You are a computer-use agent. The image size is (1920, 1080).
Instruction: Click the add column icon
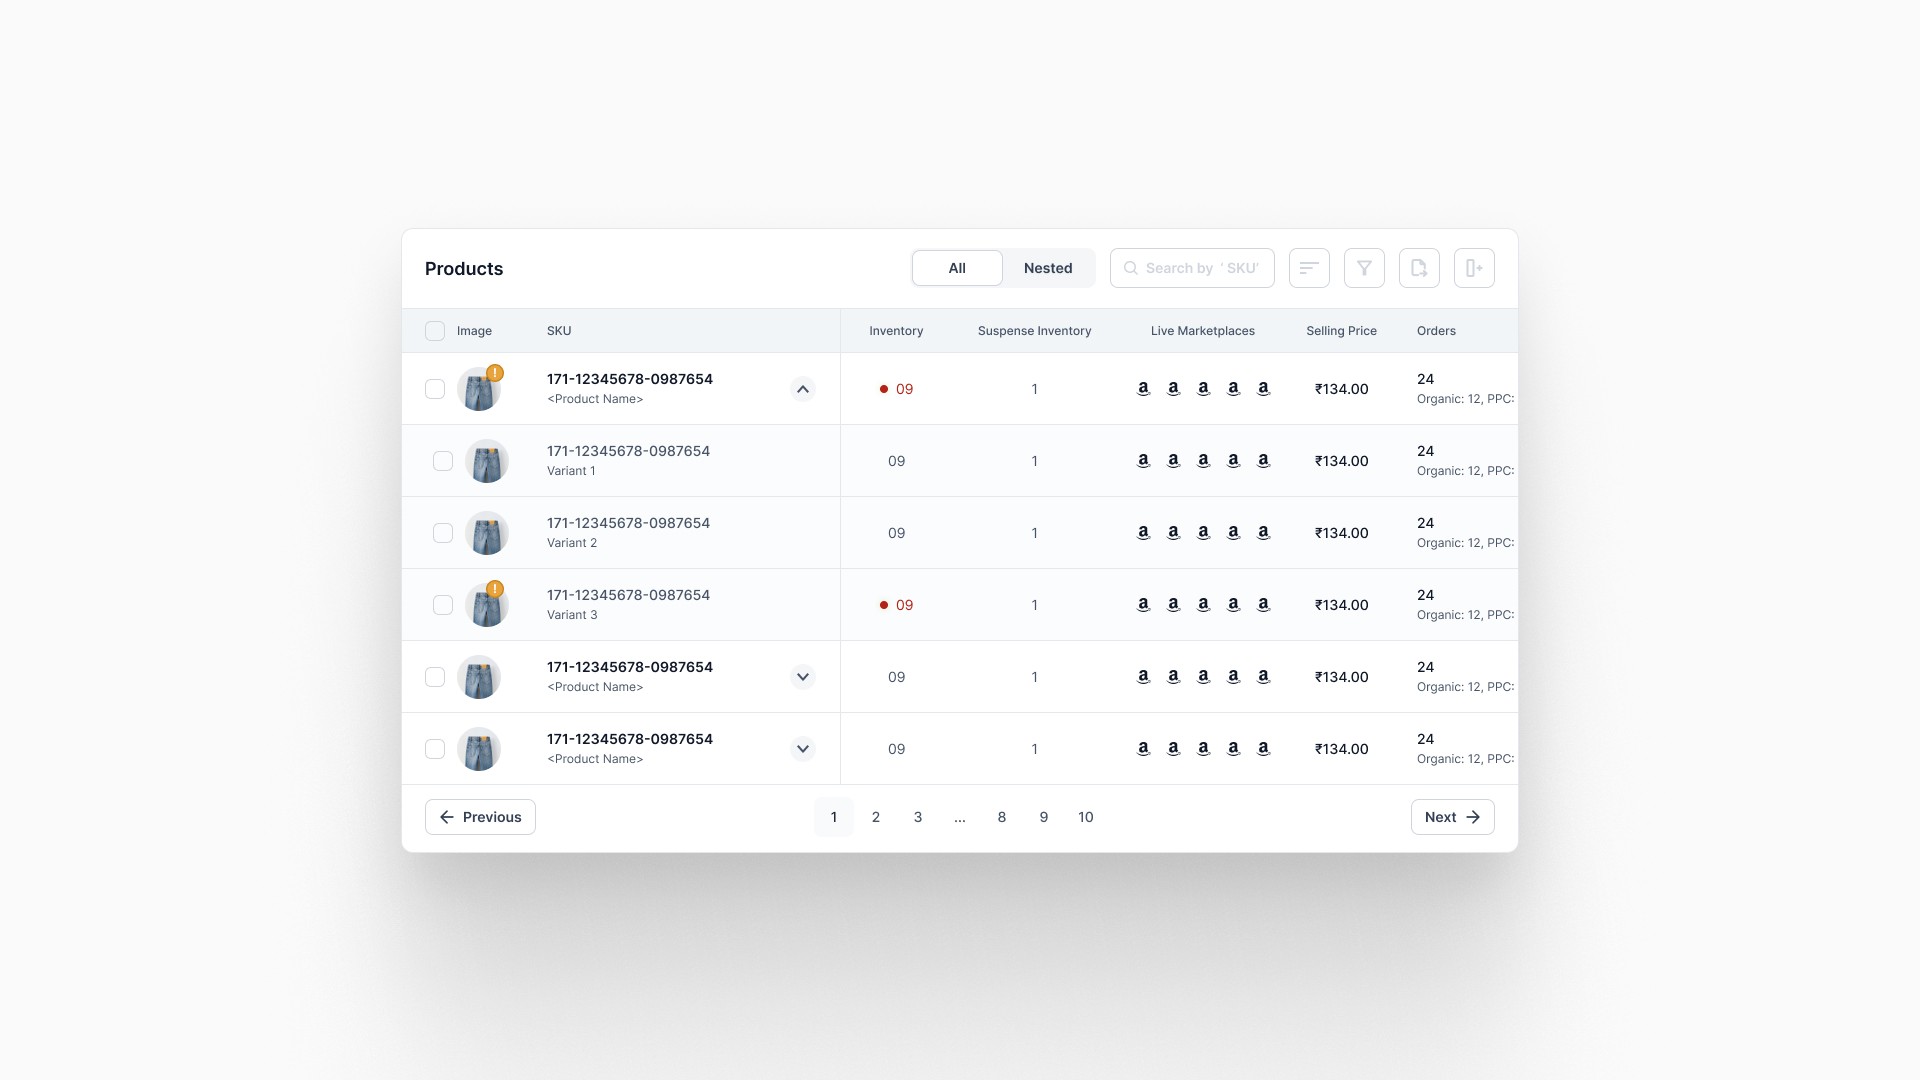(1474, 268)
